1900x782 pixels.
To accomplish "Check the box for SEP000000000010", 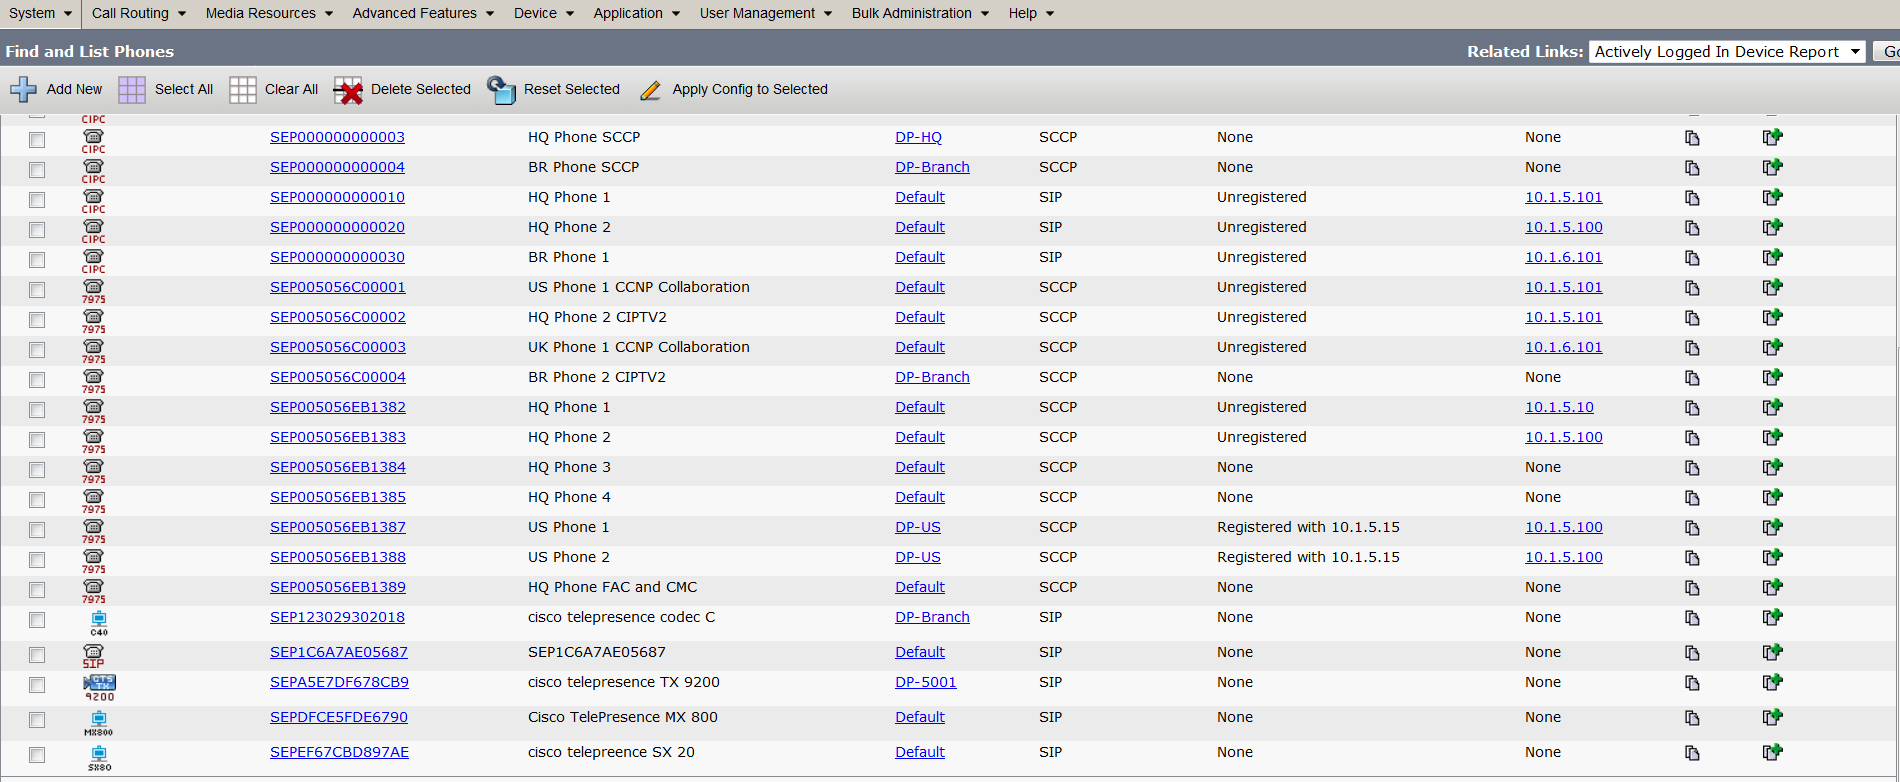I will point(37,200).
